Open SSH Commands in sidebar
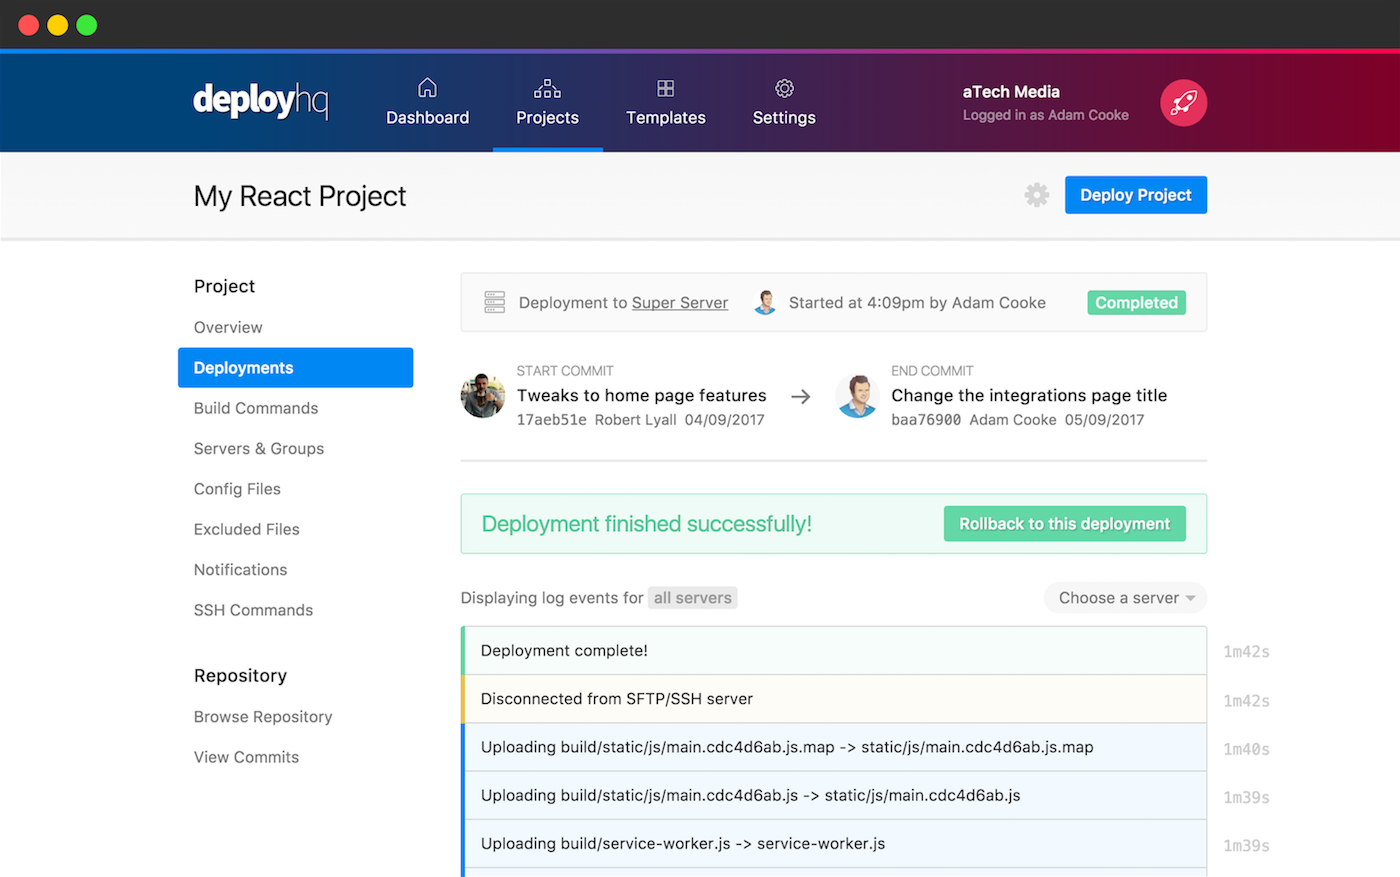 [253, 610]
